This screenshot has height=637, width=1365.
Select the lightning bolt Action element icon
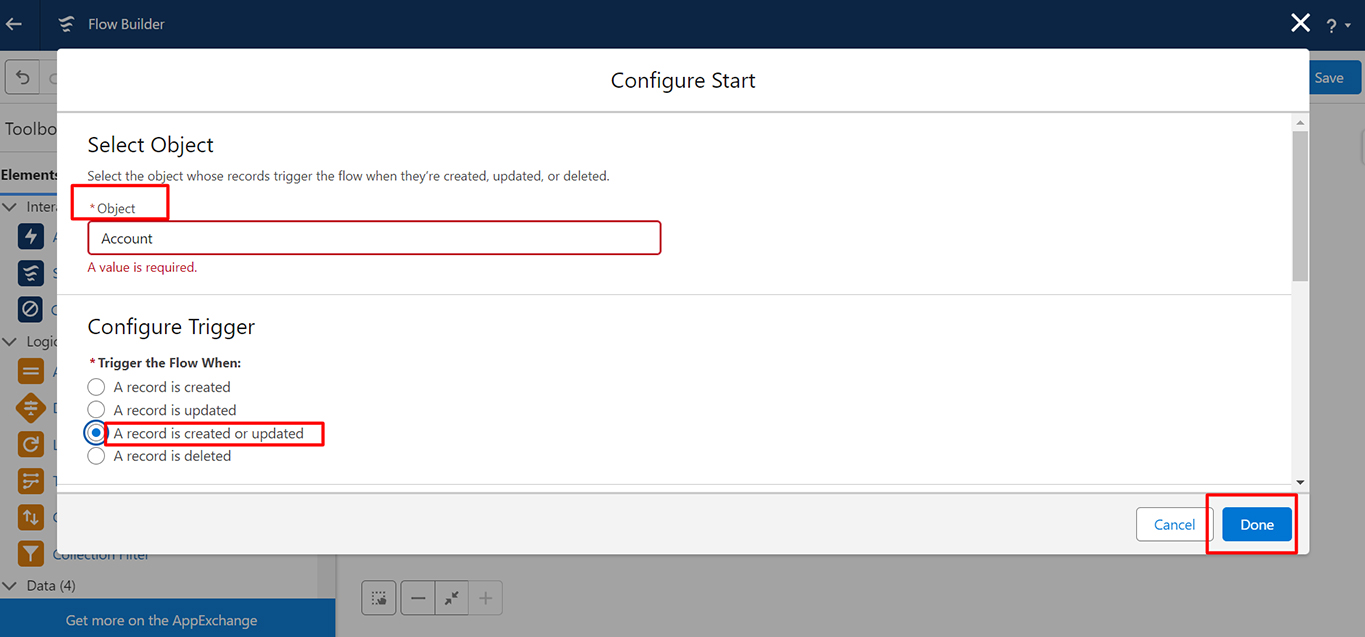pyautogui.click(x=31, y=237)
